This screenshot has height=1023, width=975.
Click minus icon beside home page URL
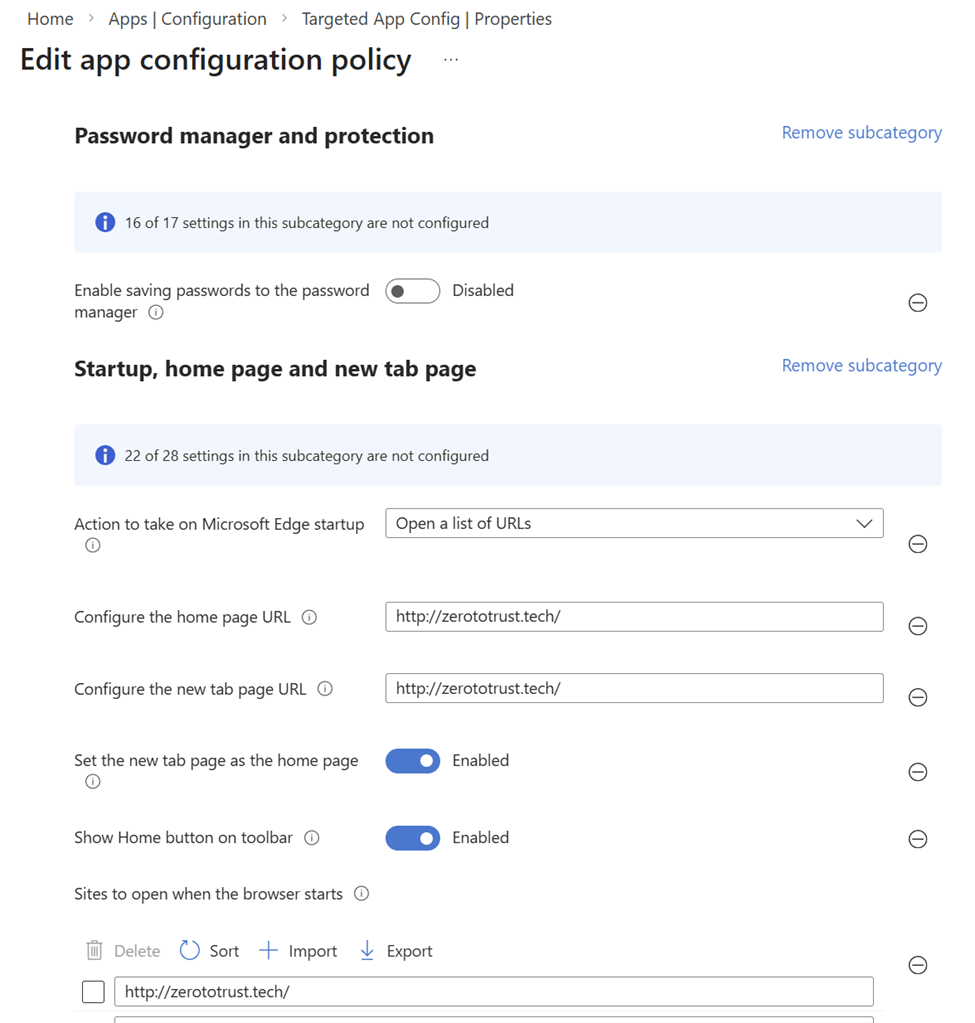coord(917,626)
